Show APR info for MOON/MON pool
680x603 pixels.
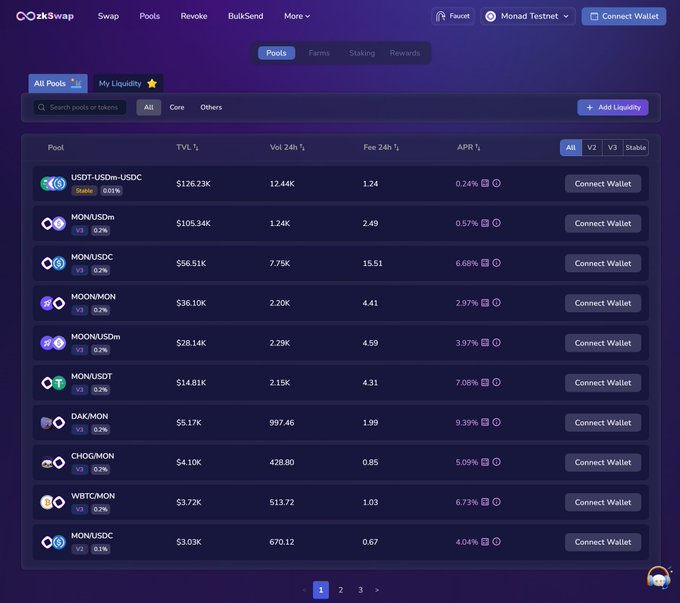(x=497, y=303)
